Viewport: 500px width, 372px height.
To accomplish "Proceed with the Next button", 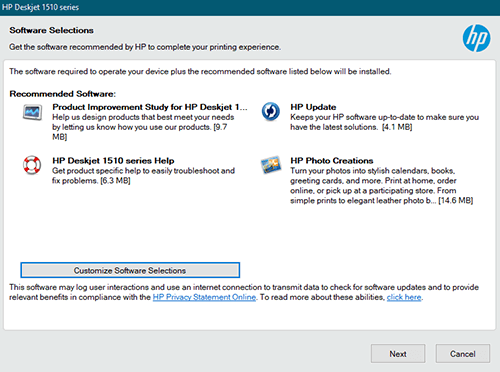I will [x=398, y=354].
